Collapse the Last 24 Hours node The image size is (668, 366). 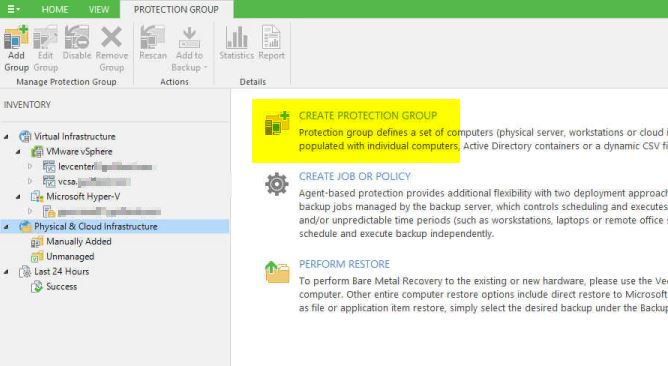6,272
